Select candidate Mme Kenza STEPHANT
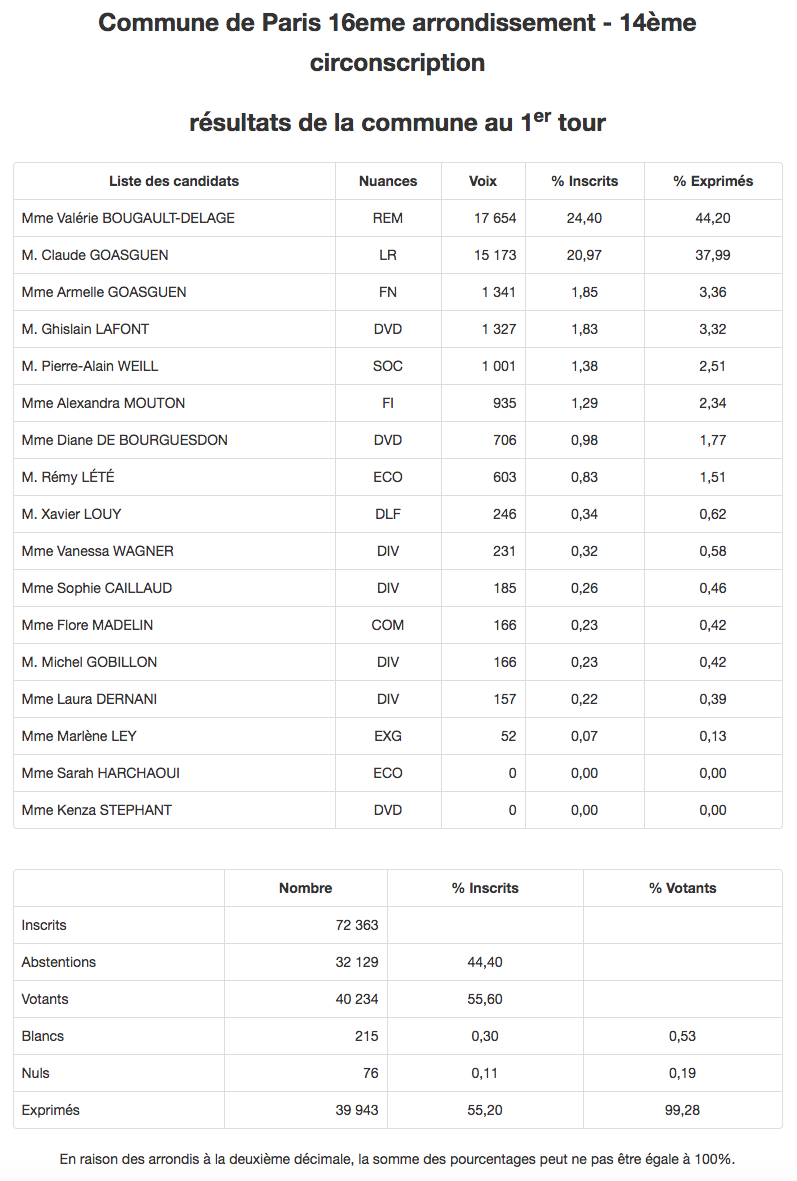797x1181 pixels. 97,810
